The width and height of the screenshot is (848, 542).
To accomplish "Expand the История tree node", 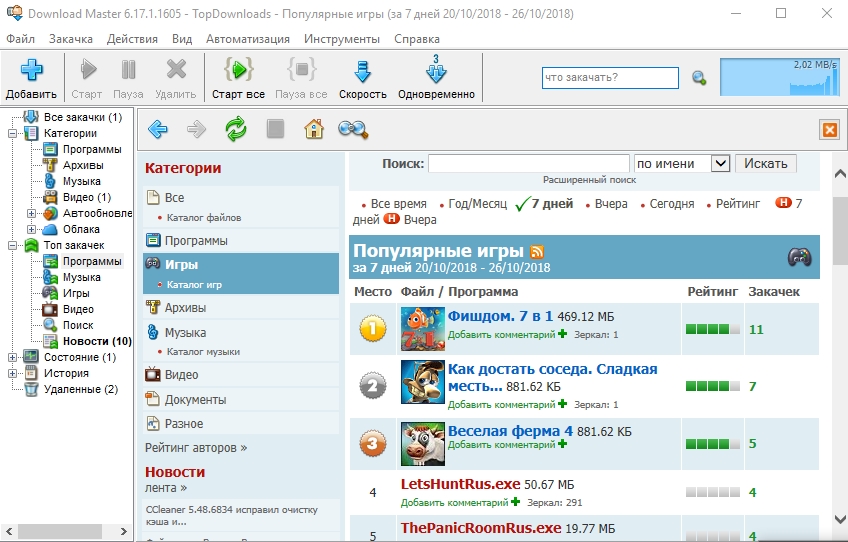I will point(12,373).
